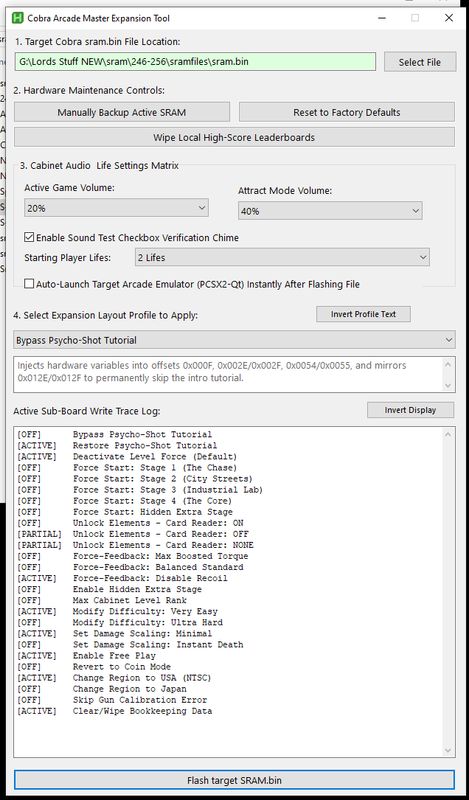Click description box scroll down arrow

(x=449, y=385)
